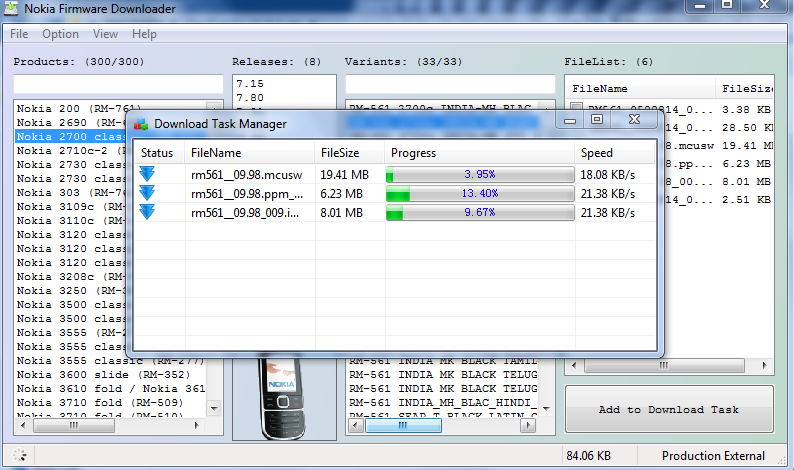Click the 13.40% progress bar
The image size is (794, 470).
tap(480, 193)
